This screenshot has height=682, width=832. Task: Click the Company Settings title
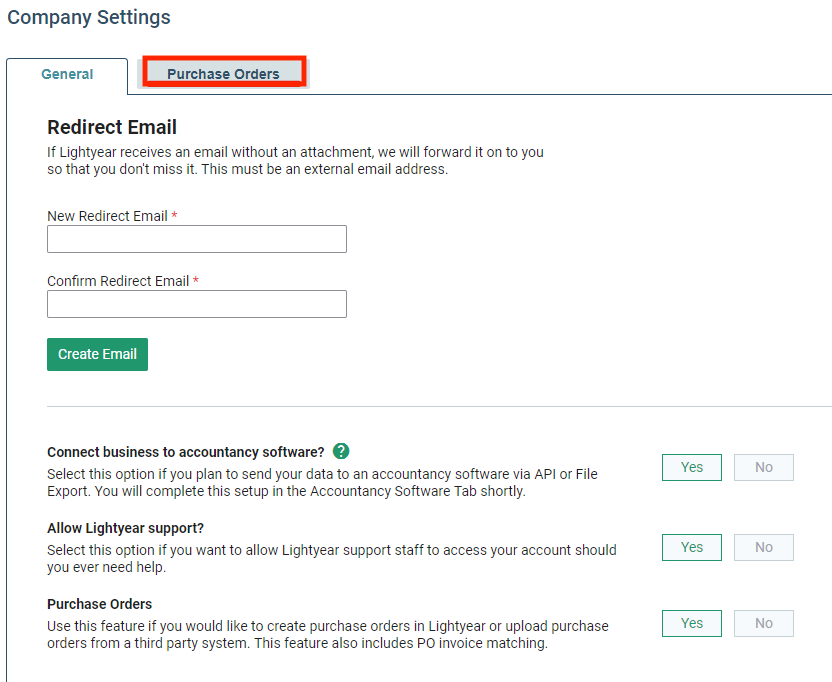89,17
